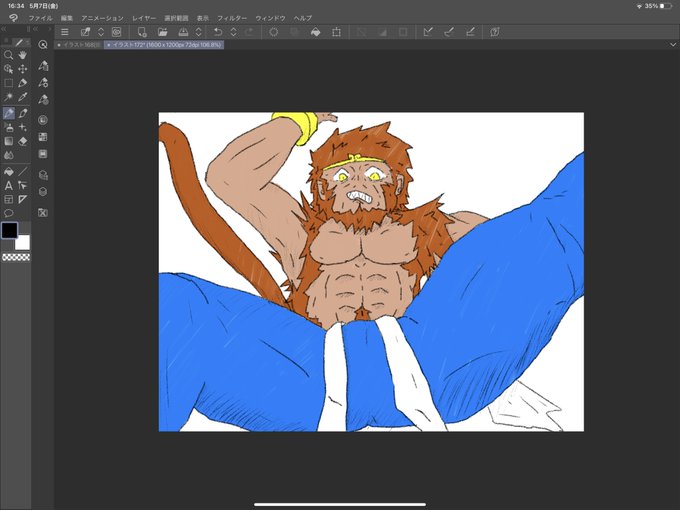Click the Undo arrow
Screen dimensions: 680x510
218,32
